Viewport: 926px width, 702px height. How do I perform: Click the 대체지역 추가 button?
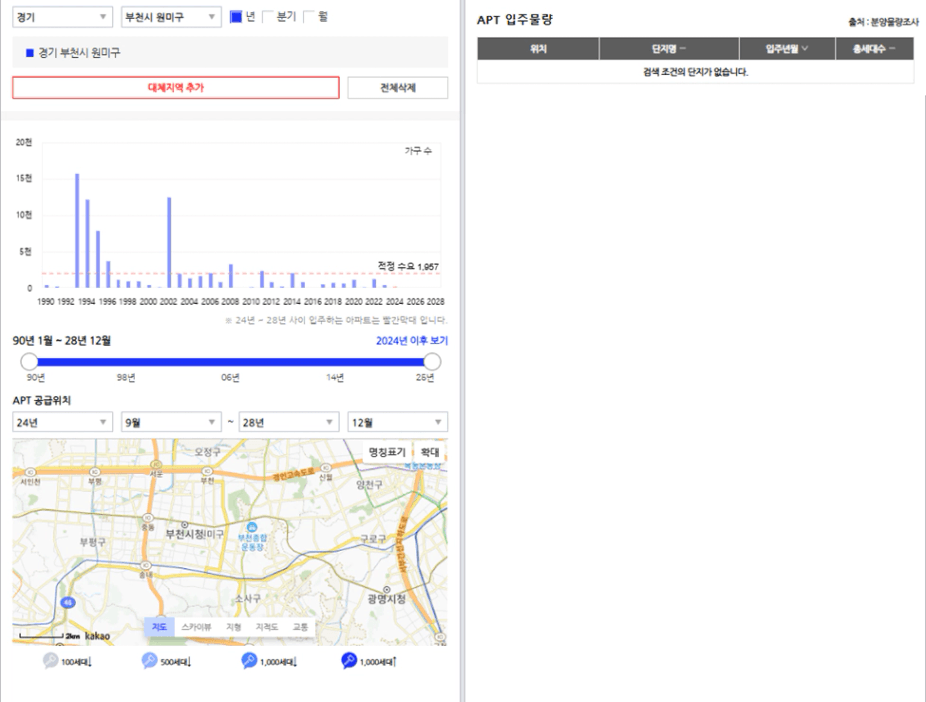click(176, 87)
